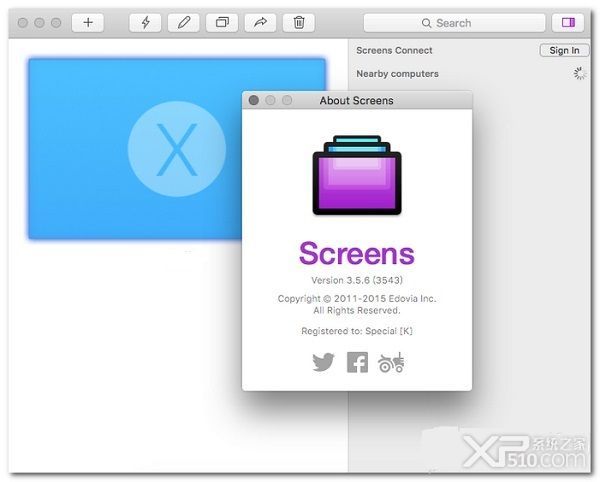Click the purple Screens title text
This screenshot has height=482, width=600.
357,253
